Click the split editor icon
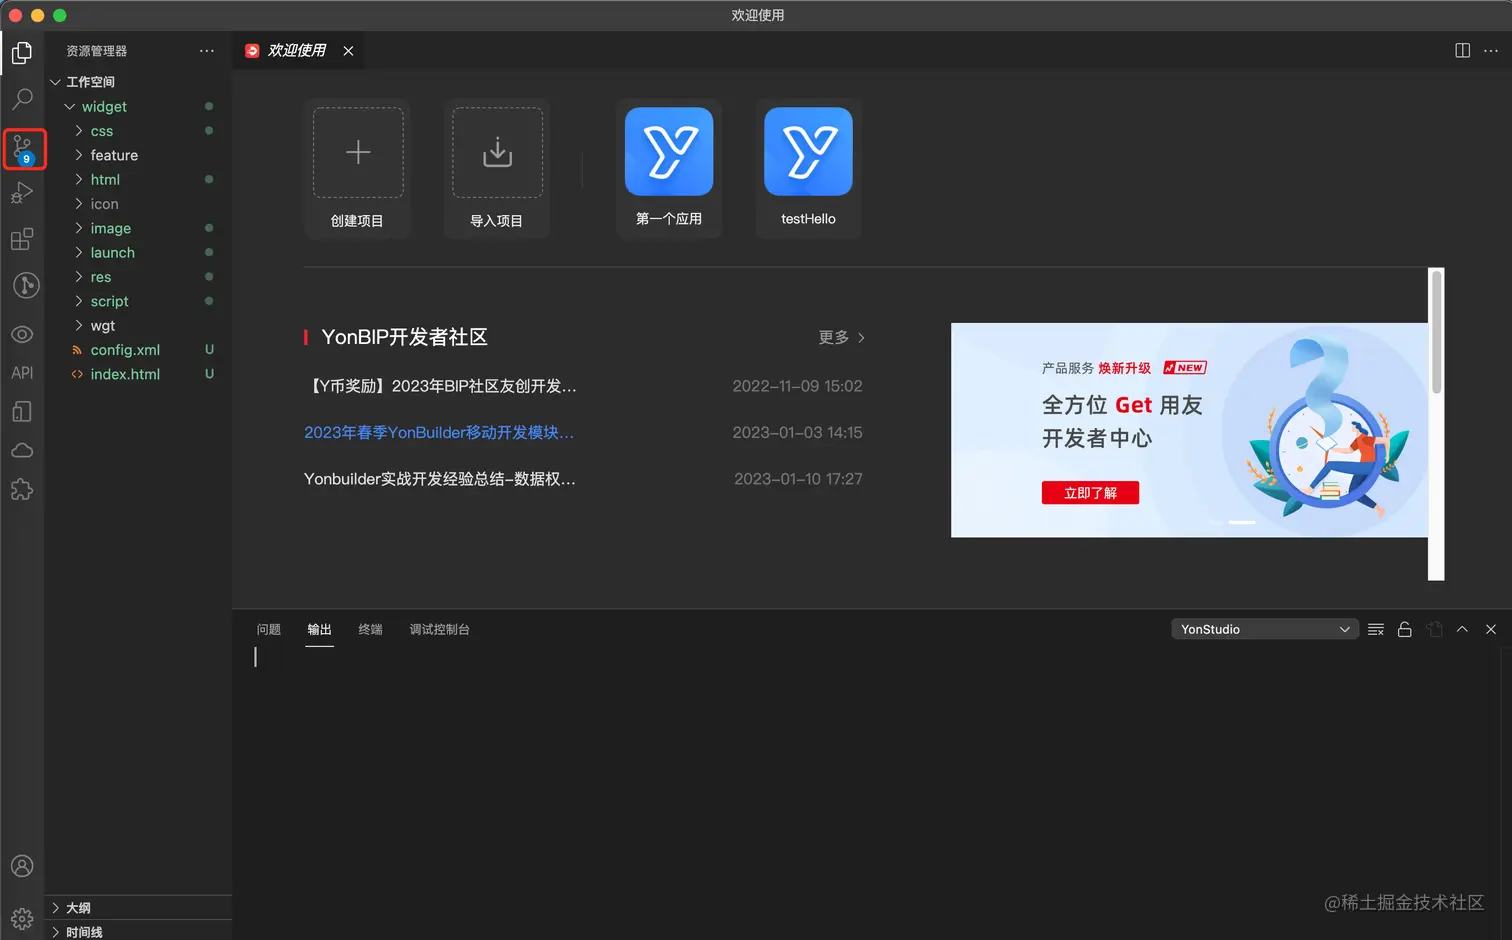The width and height of the screenshot is (1512, 940). (1462, 50)
